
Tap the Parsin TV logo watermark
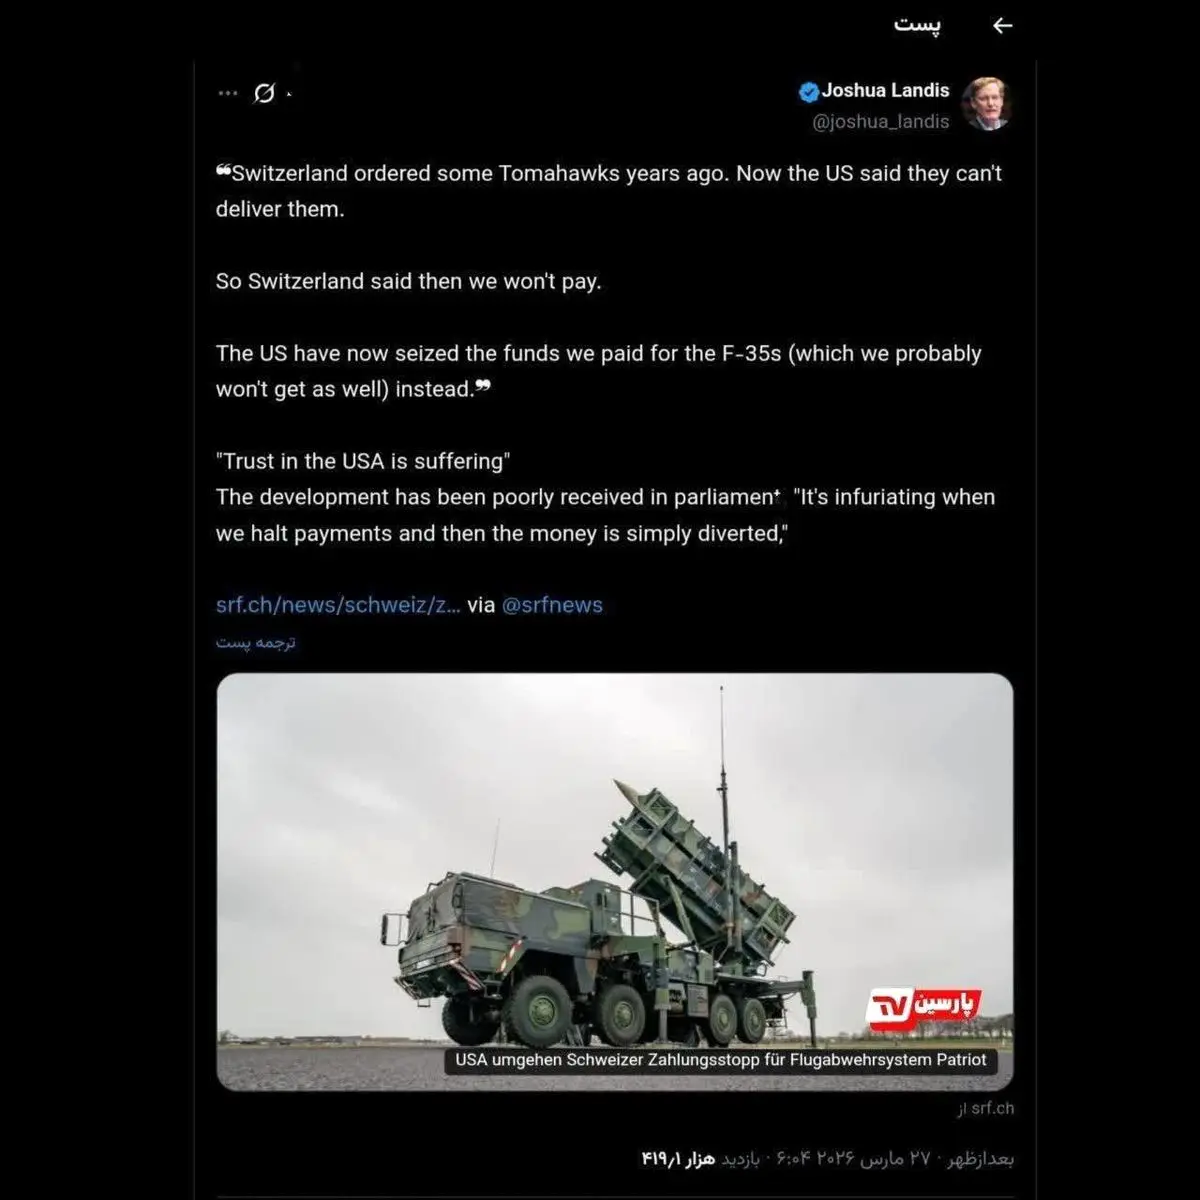[923, 1008]
